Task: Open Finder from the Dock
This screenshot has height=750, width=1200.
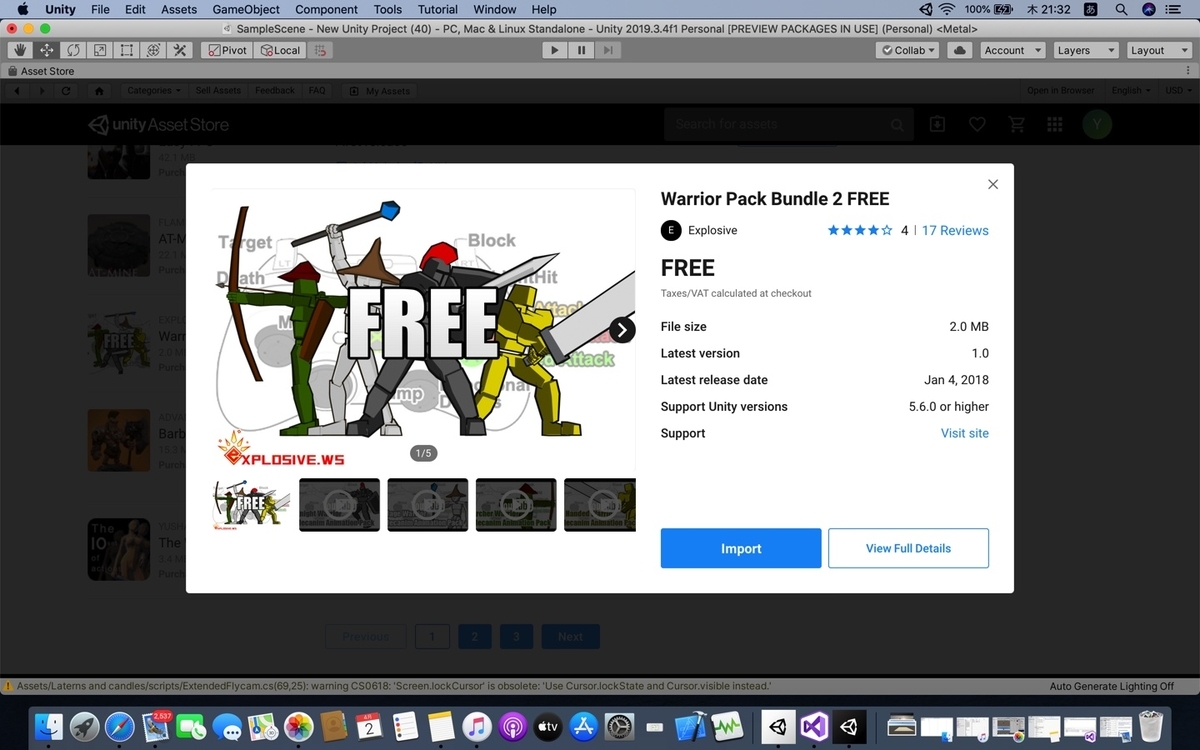Action: pyautogui.click(x=48, y=726)
